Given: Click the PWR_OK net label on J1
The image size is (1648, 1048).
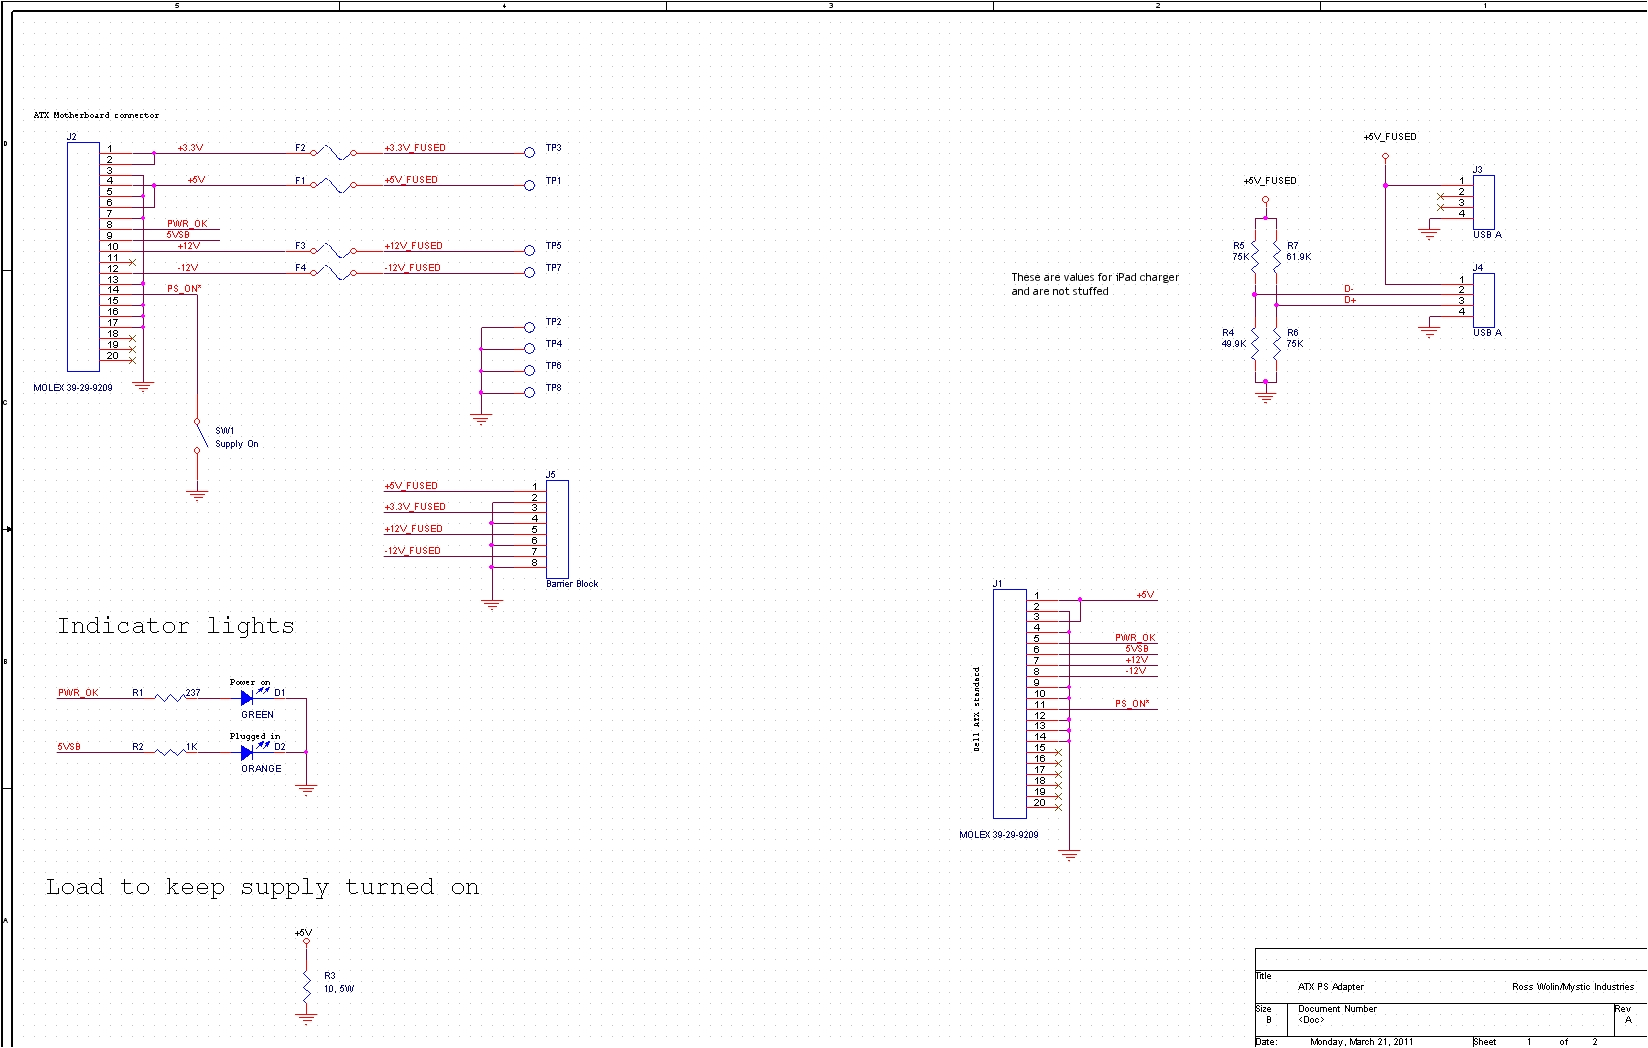Looking at the screenshot, I should pyautogui.click(x=1136, y=635).
